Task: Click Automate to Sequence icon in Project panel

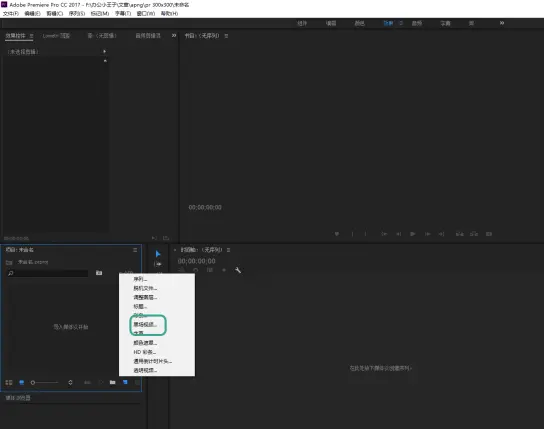Action: pyautogui.click(x=87, y=382)
